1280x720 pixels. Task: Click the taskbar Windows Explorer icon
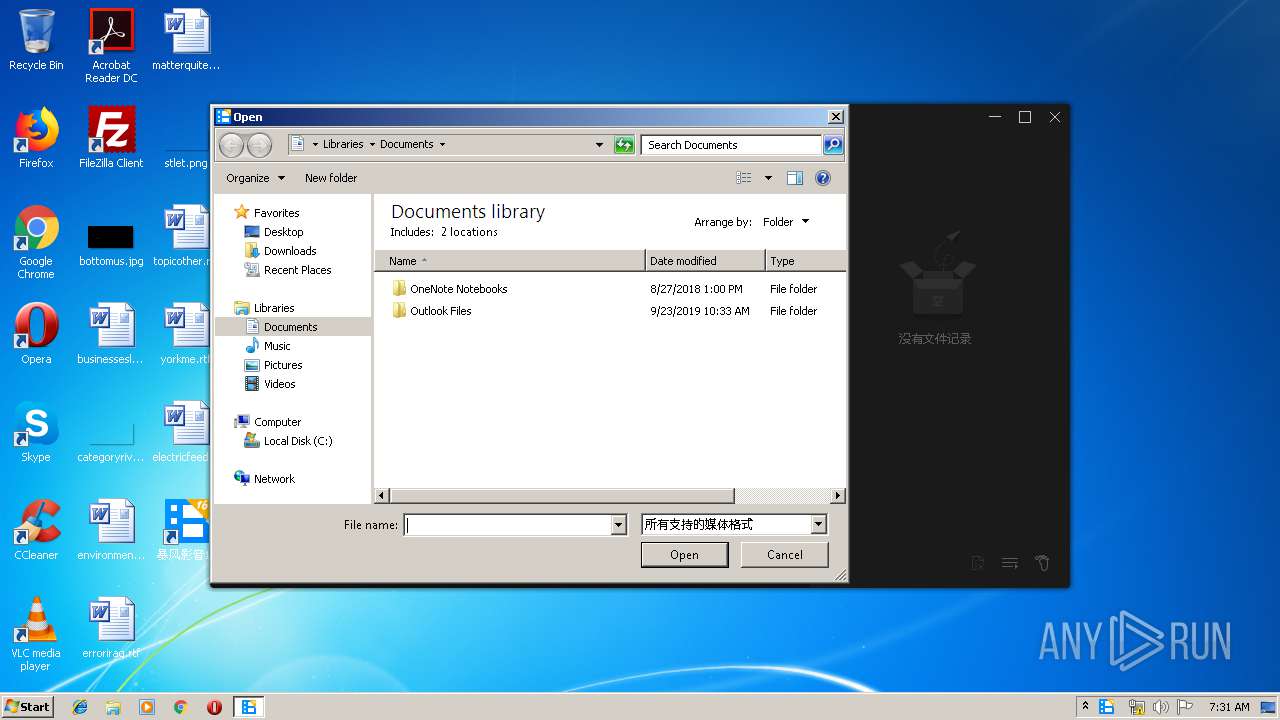113,707
